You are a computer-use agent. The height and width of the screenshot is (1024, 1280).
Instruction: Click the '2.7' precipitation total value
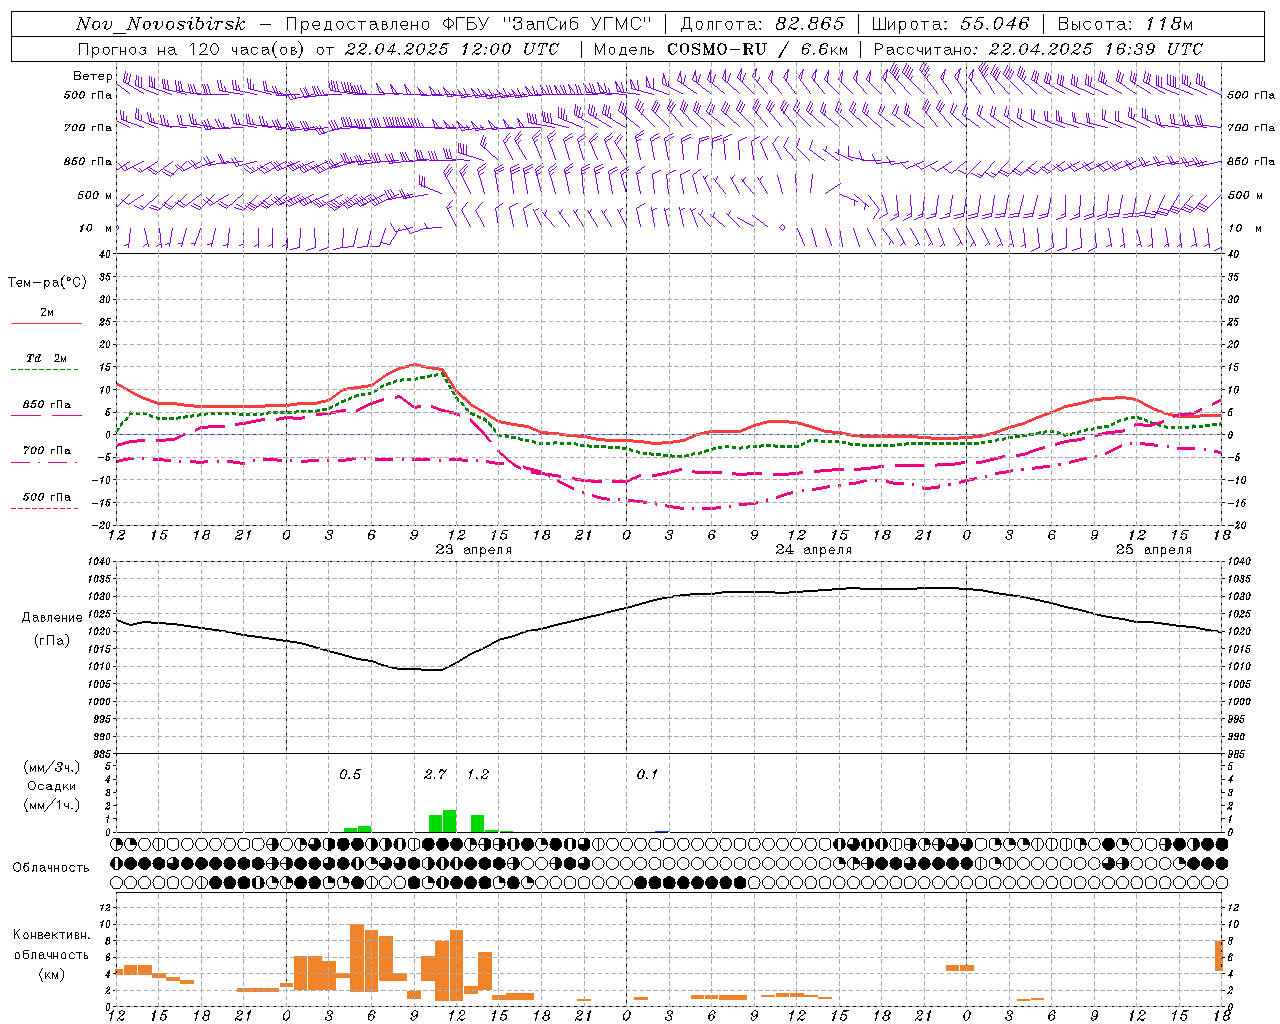(435, 775)
